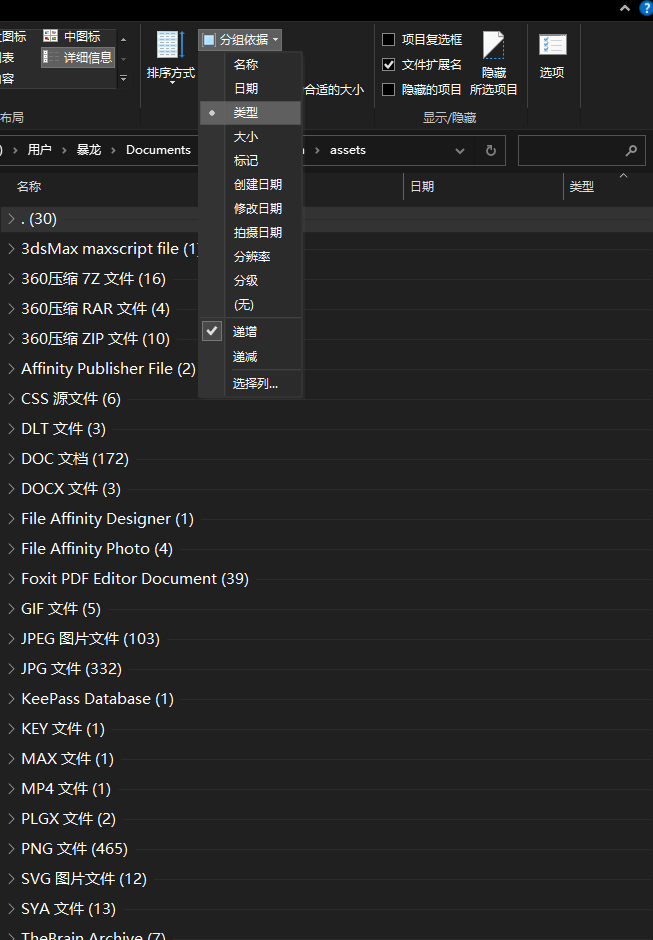Select the MP4 文件 (1) group label
The image size is (653, 940).
click(x=66, y=789)
